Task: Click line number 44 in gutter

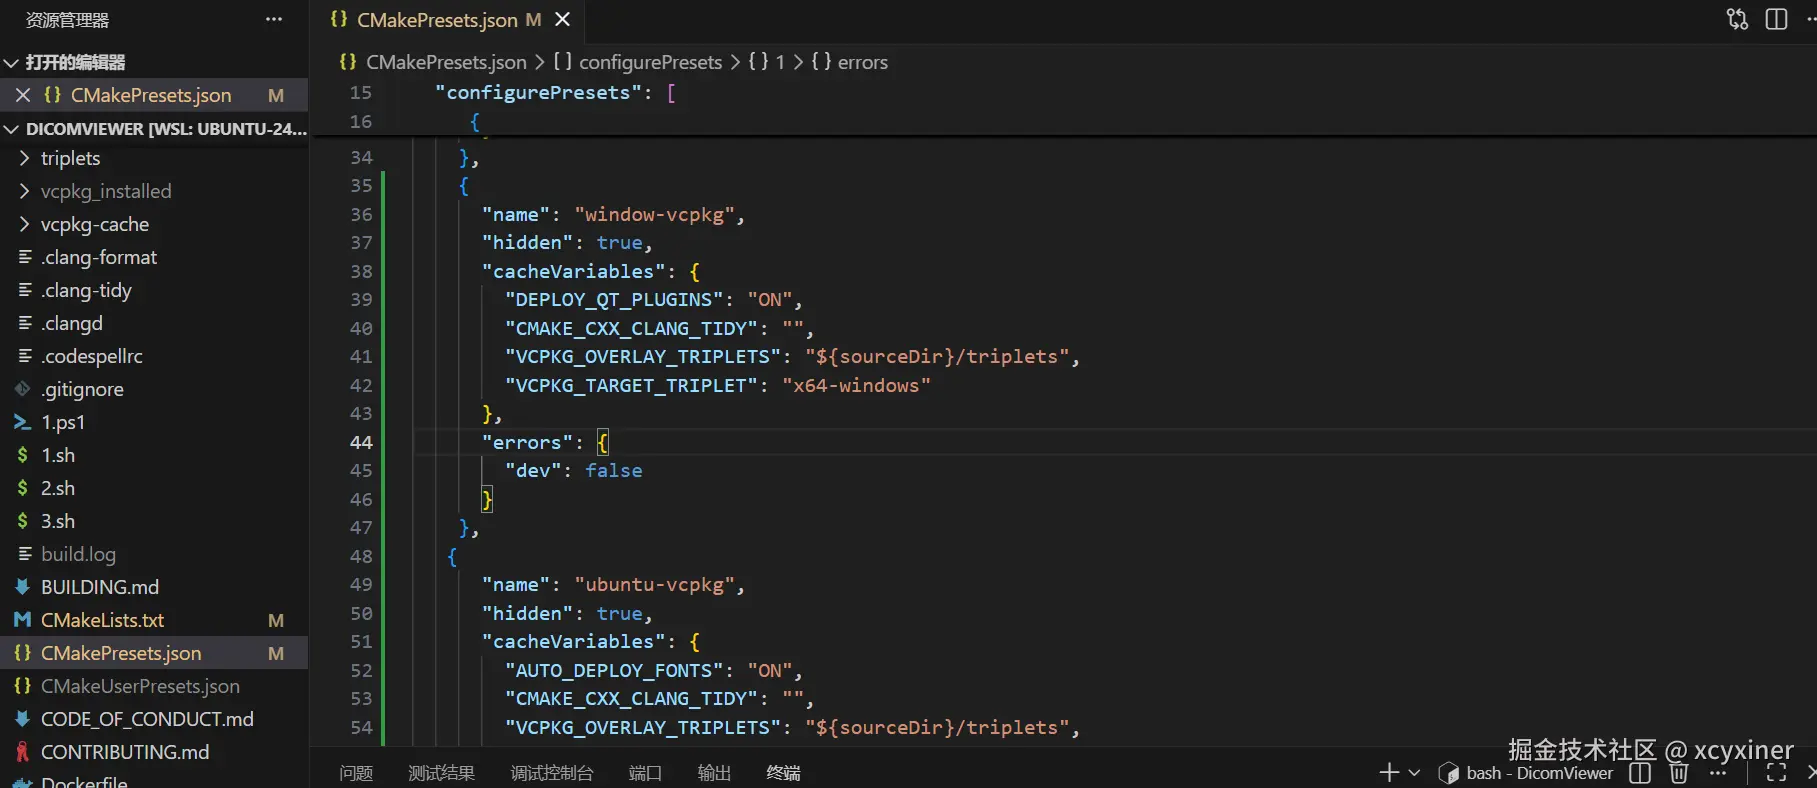Action: click(x=361, y=442)
